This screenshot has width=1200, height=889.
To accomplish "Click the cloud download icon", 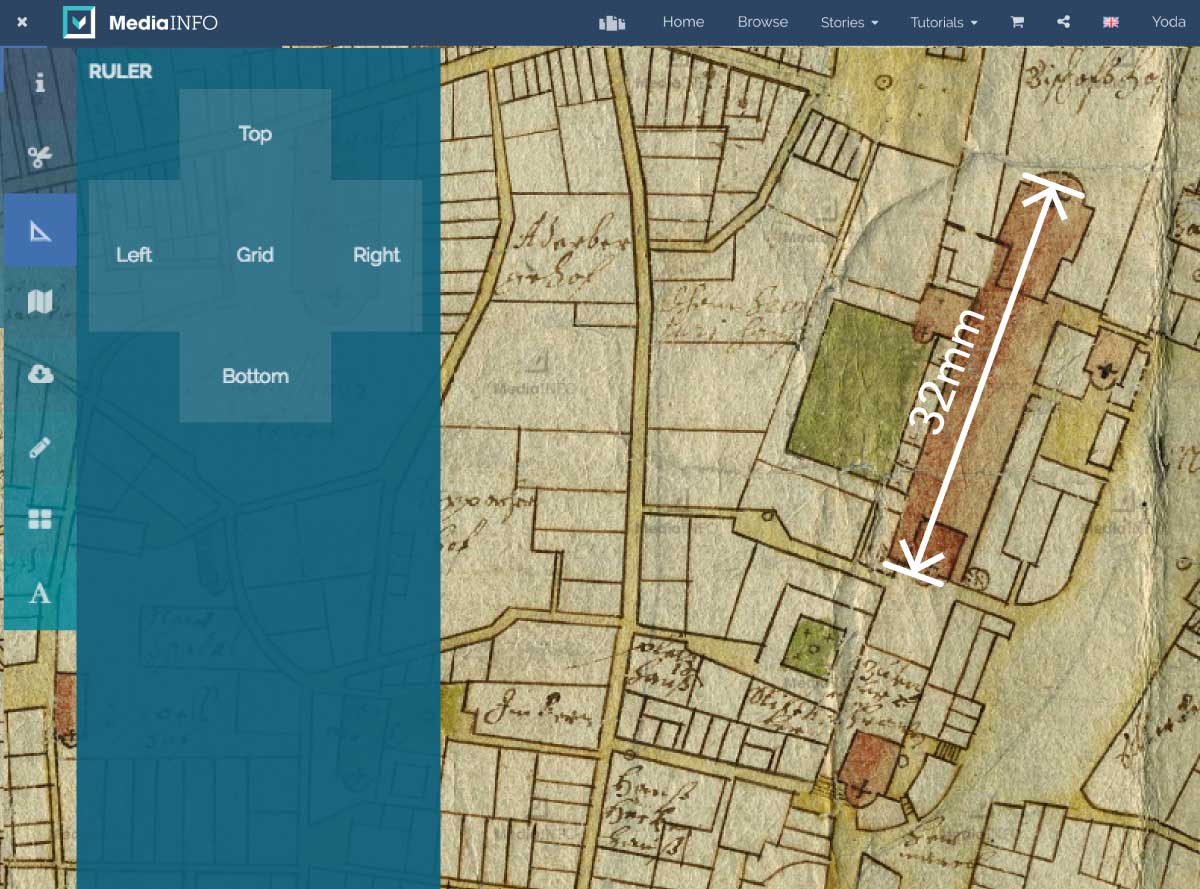I will click(x=40, y=374).
